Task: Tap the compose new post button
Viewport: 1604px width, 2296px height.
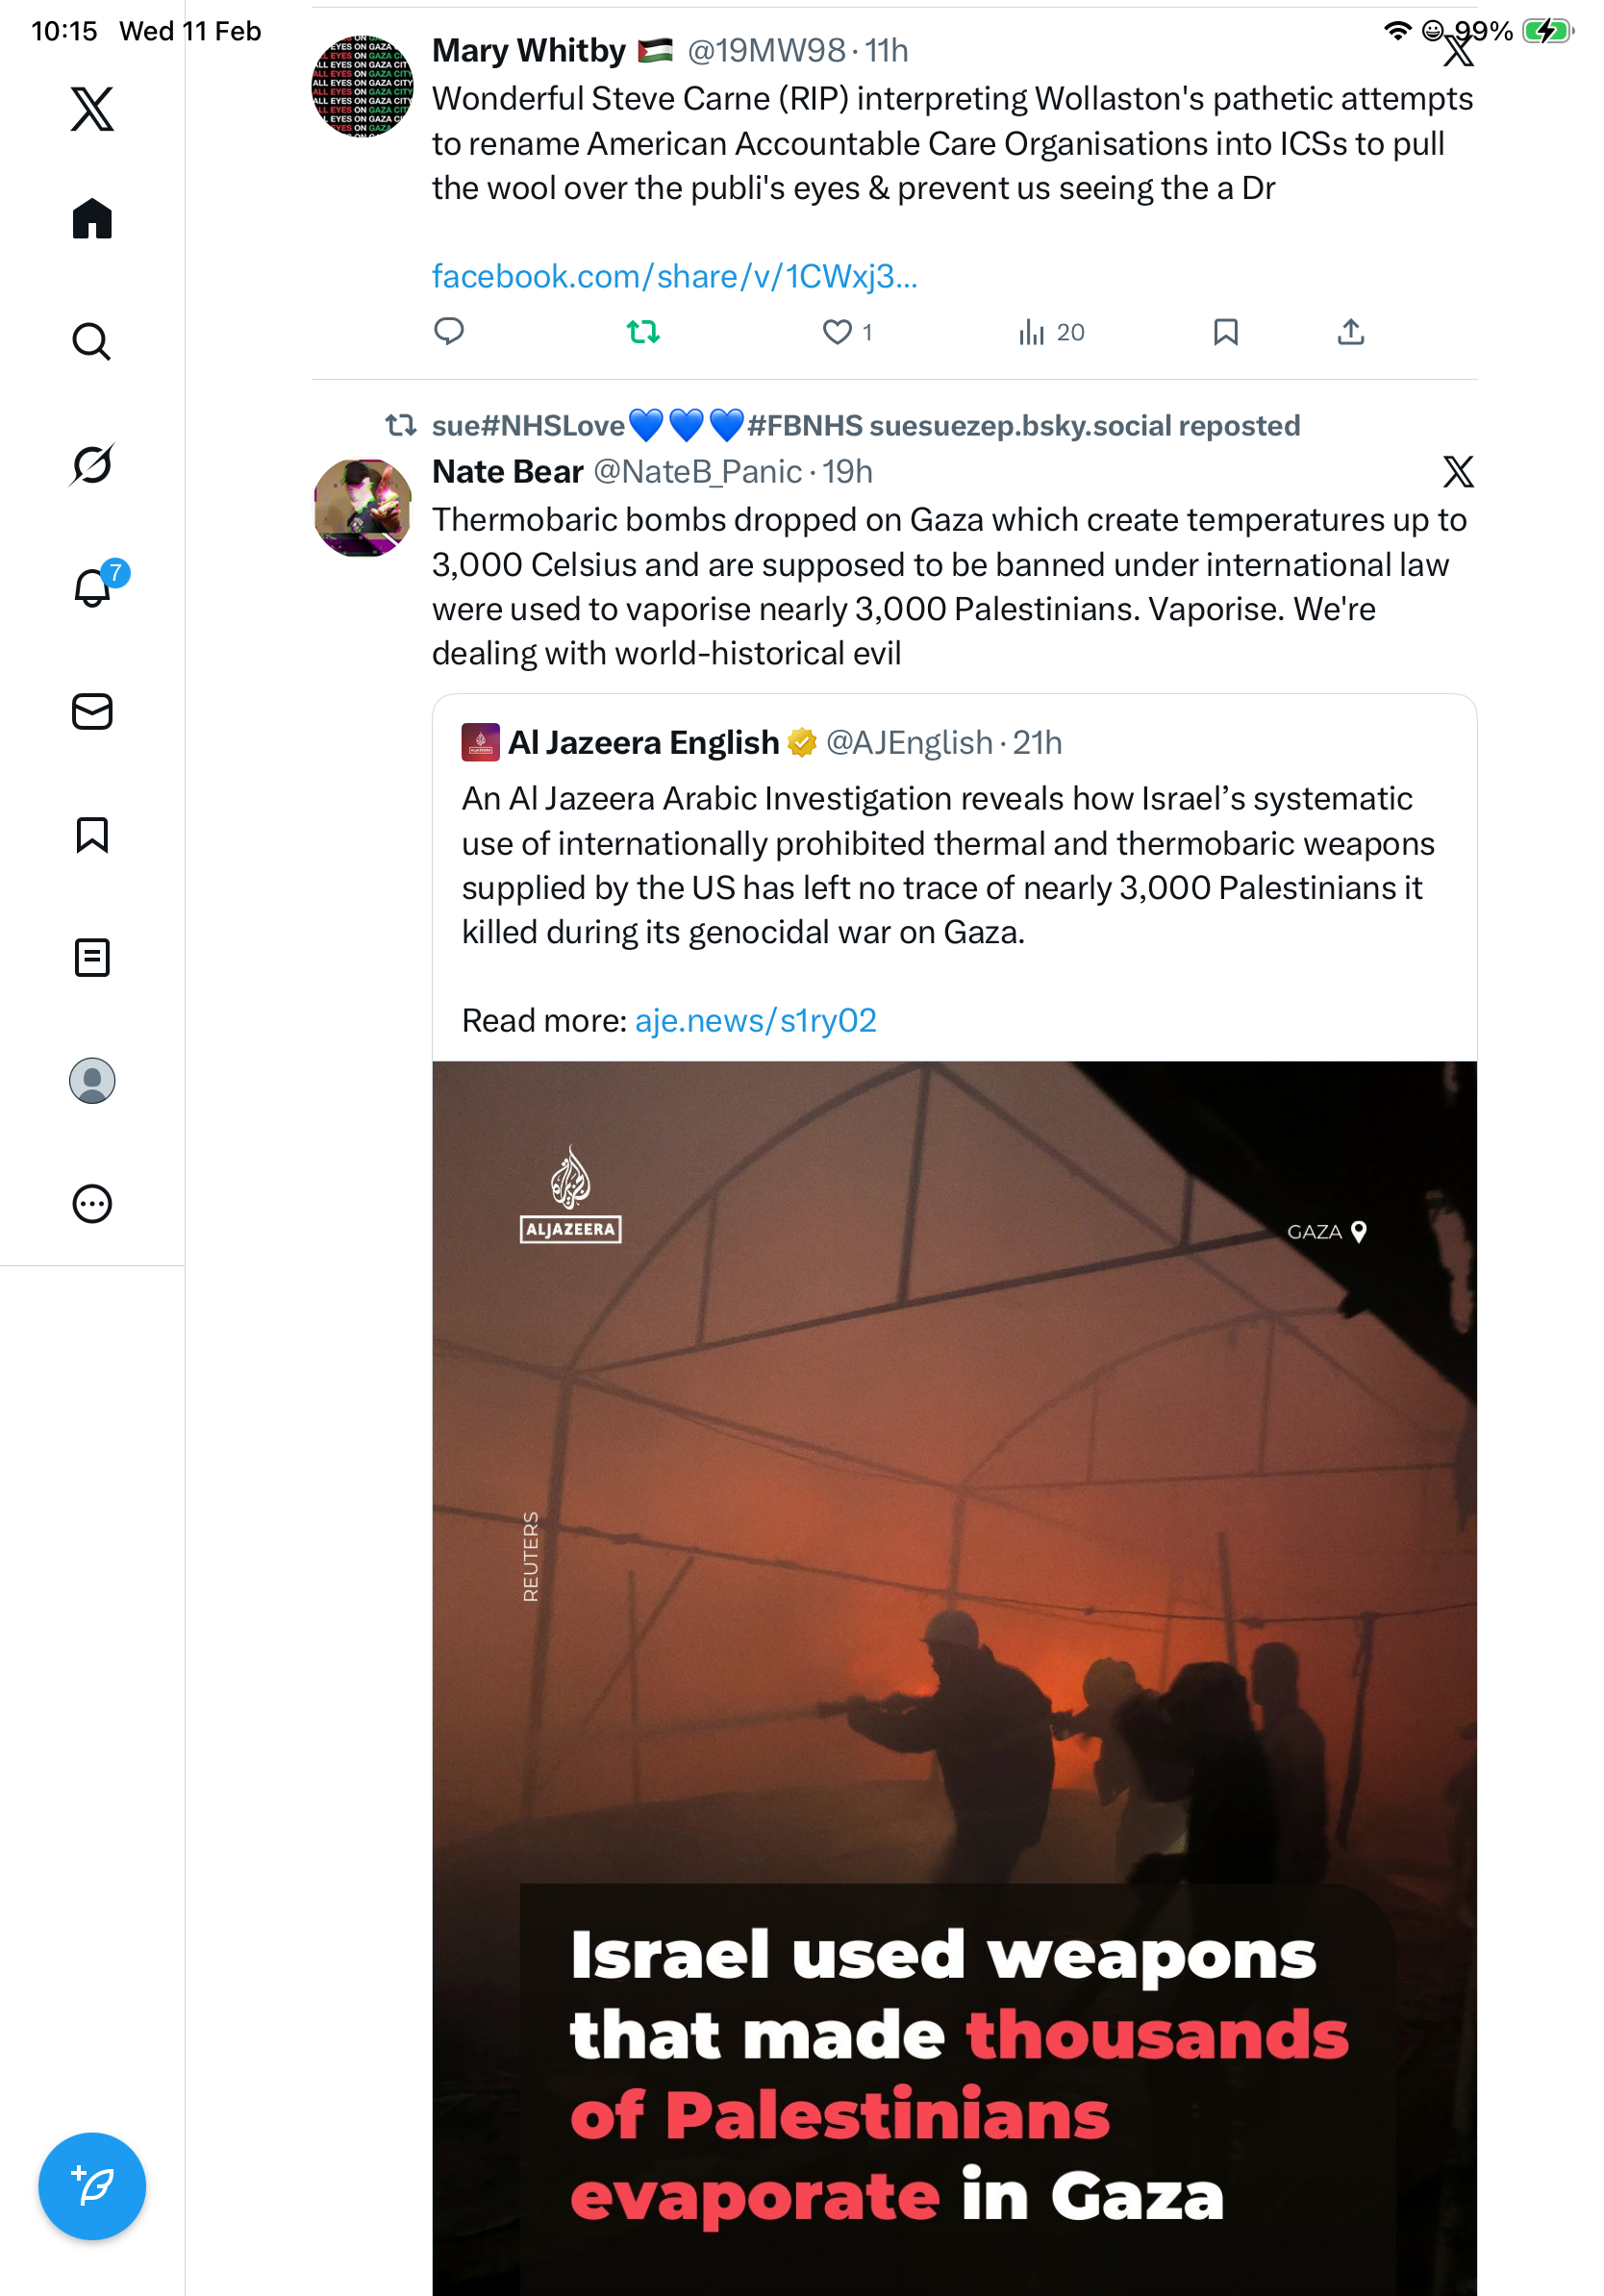Action: pyautogui.click(x=92, y=2185)
